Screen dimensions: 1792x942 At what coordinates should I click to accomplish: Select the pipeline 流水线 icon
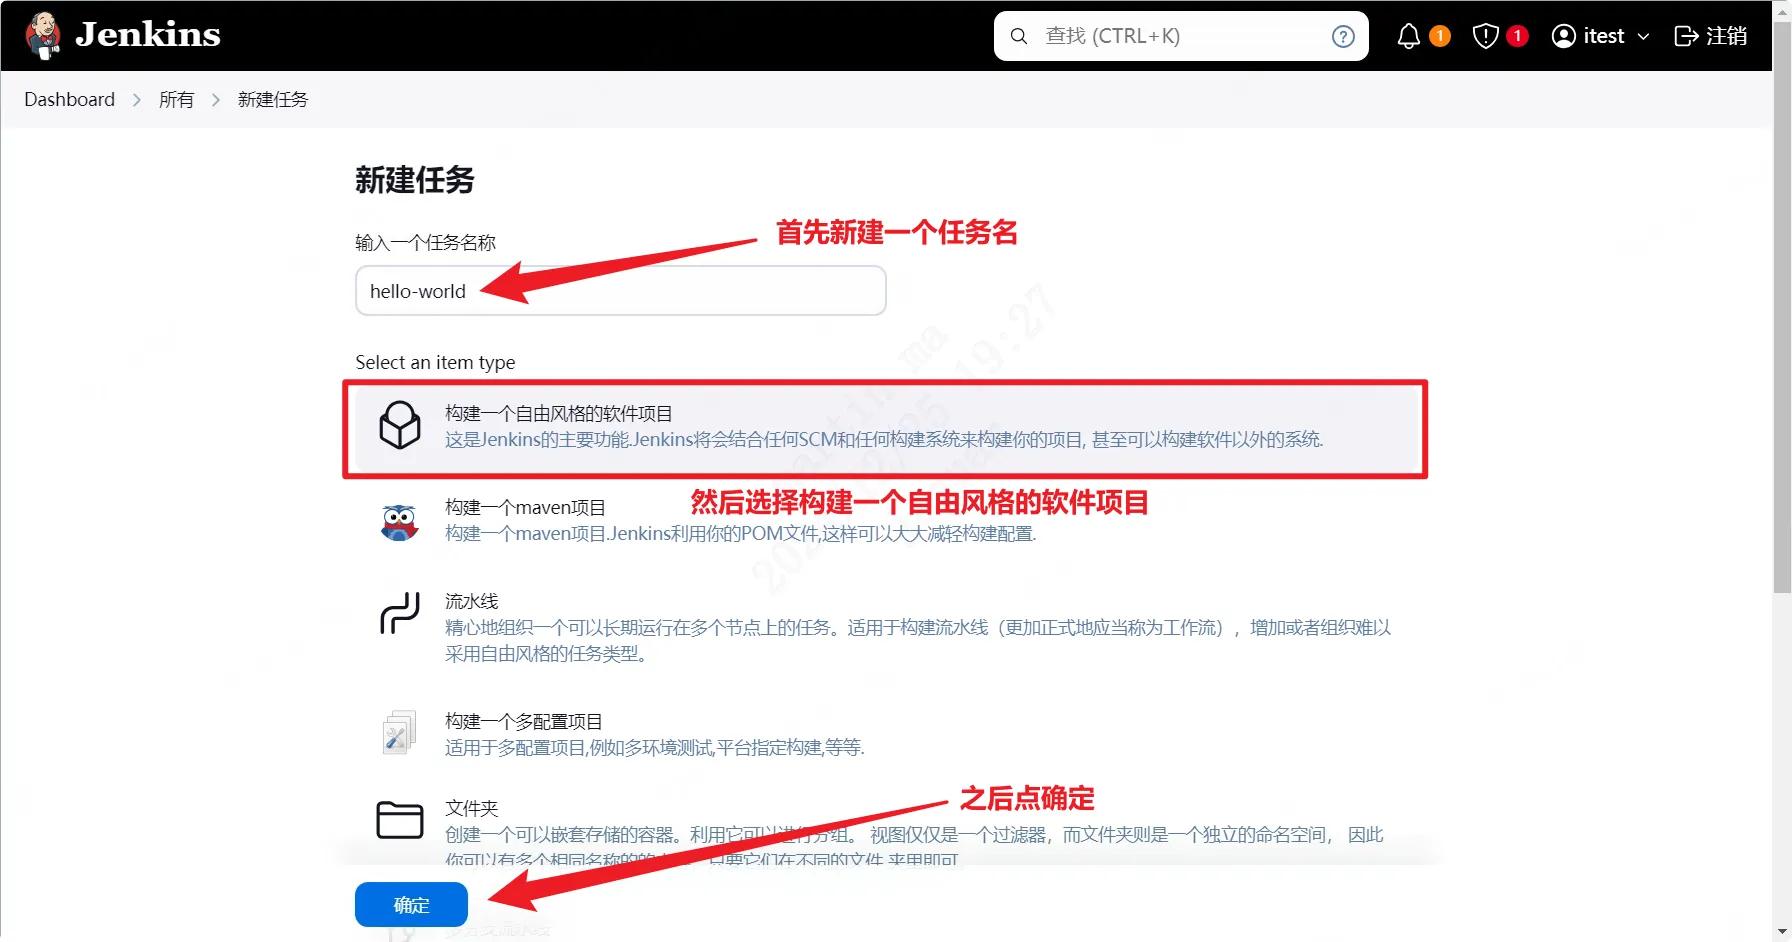(400, 613)
